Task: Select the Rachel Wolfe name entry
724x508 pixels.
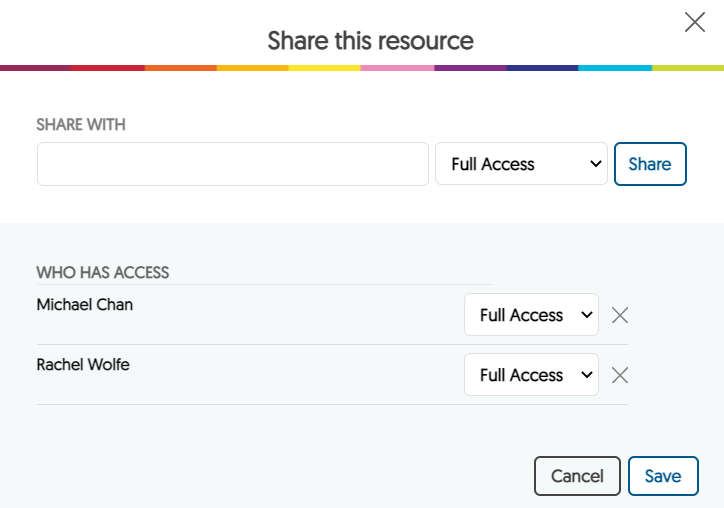Action: click(x=83, y=365)
